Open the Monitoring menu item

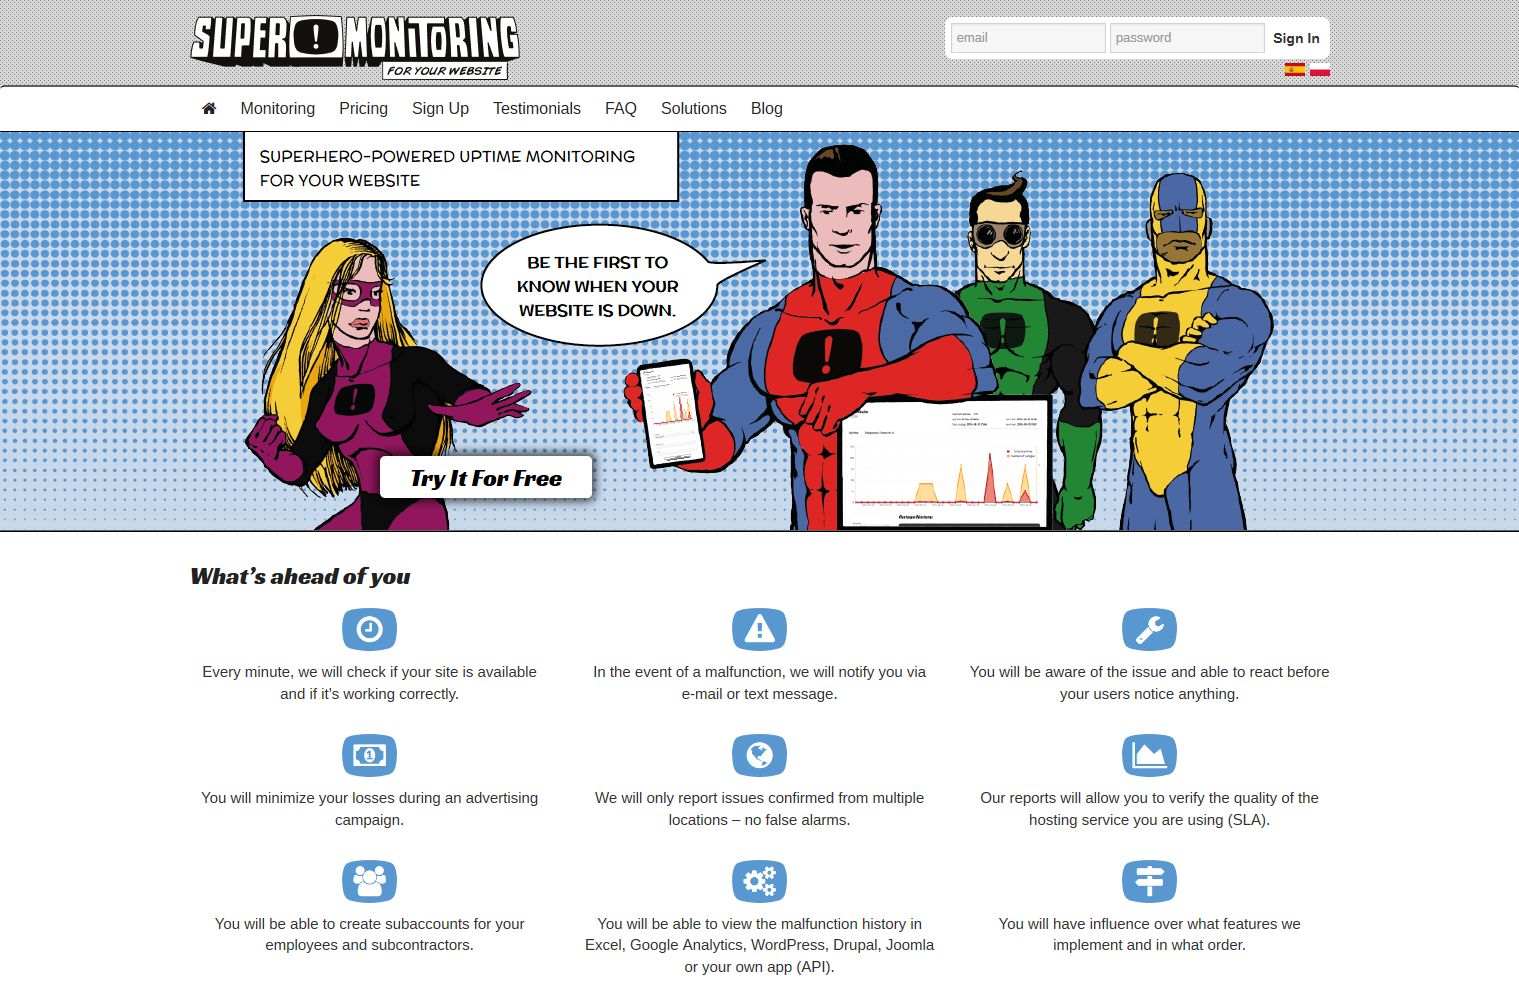coord(277,108)
